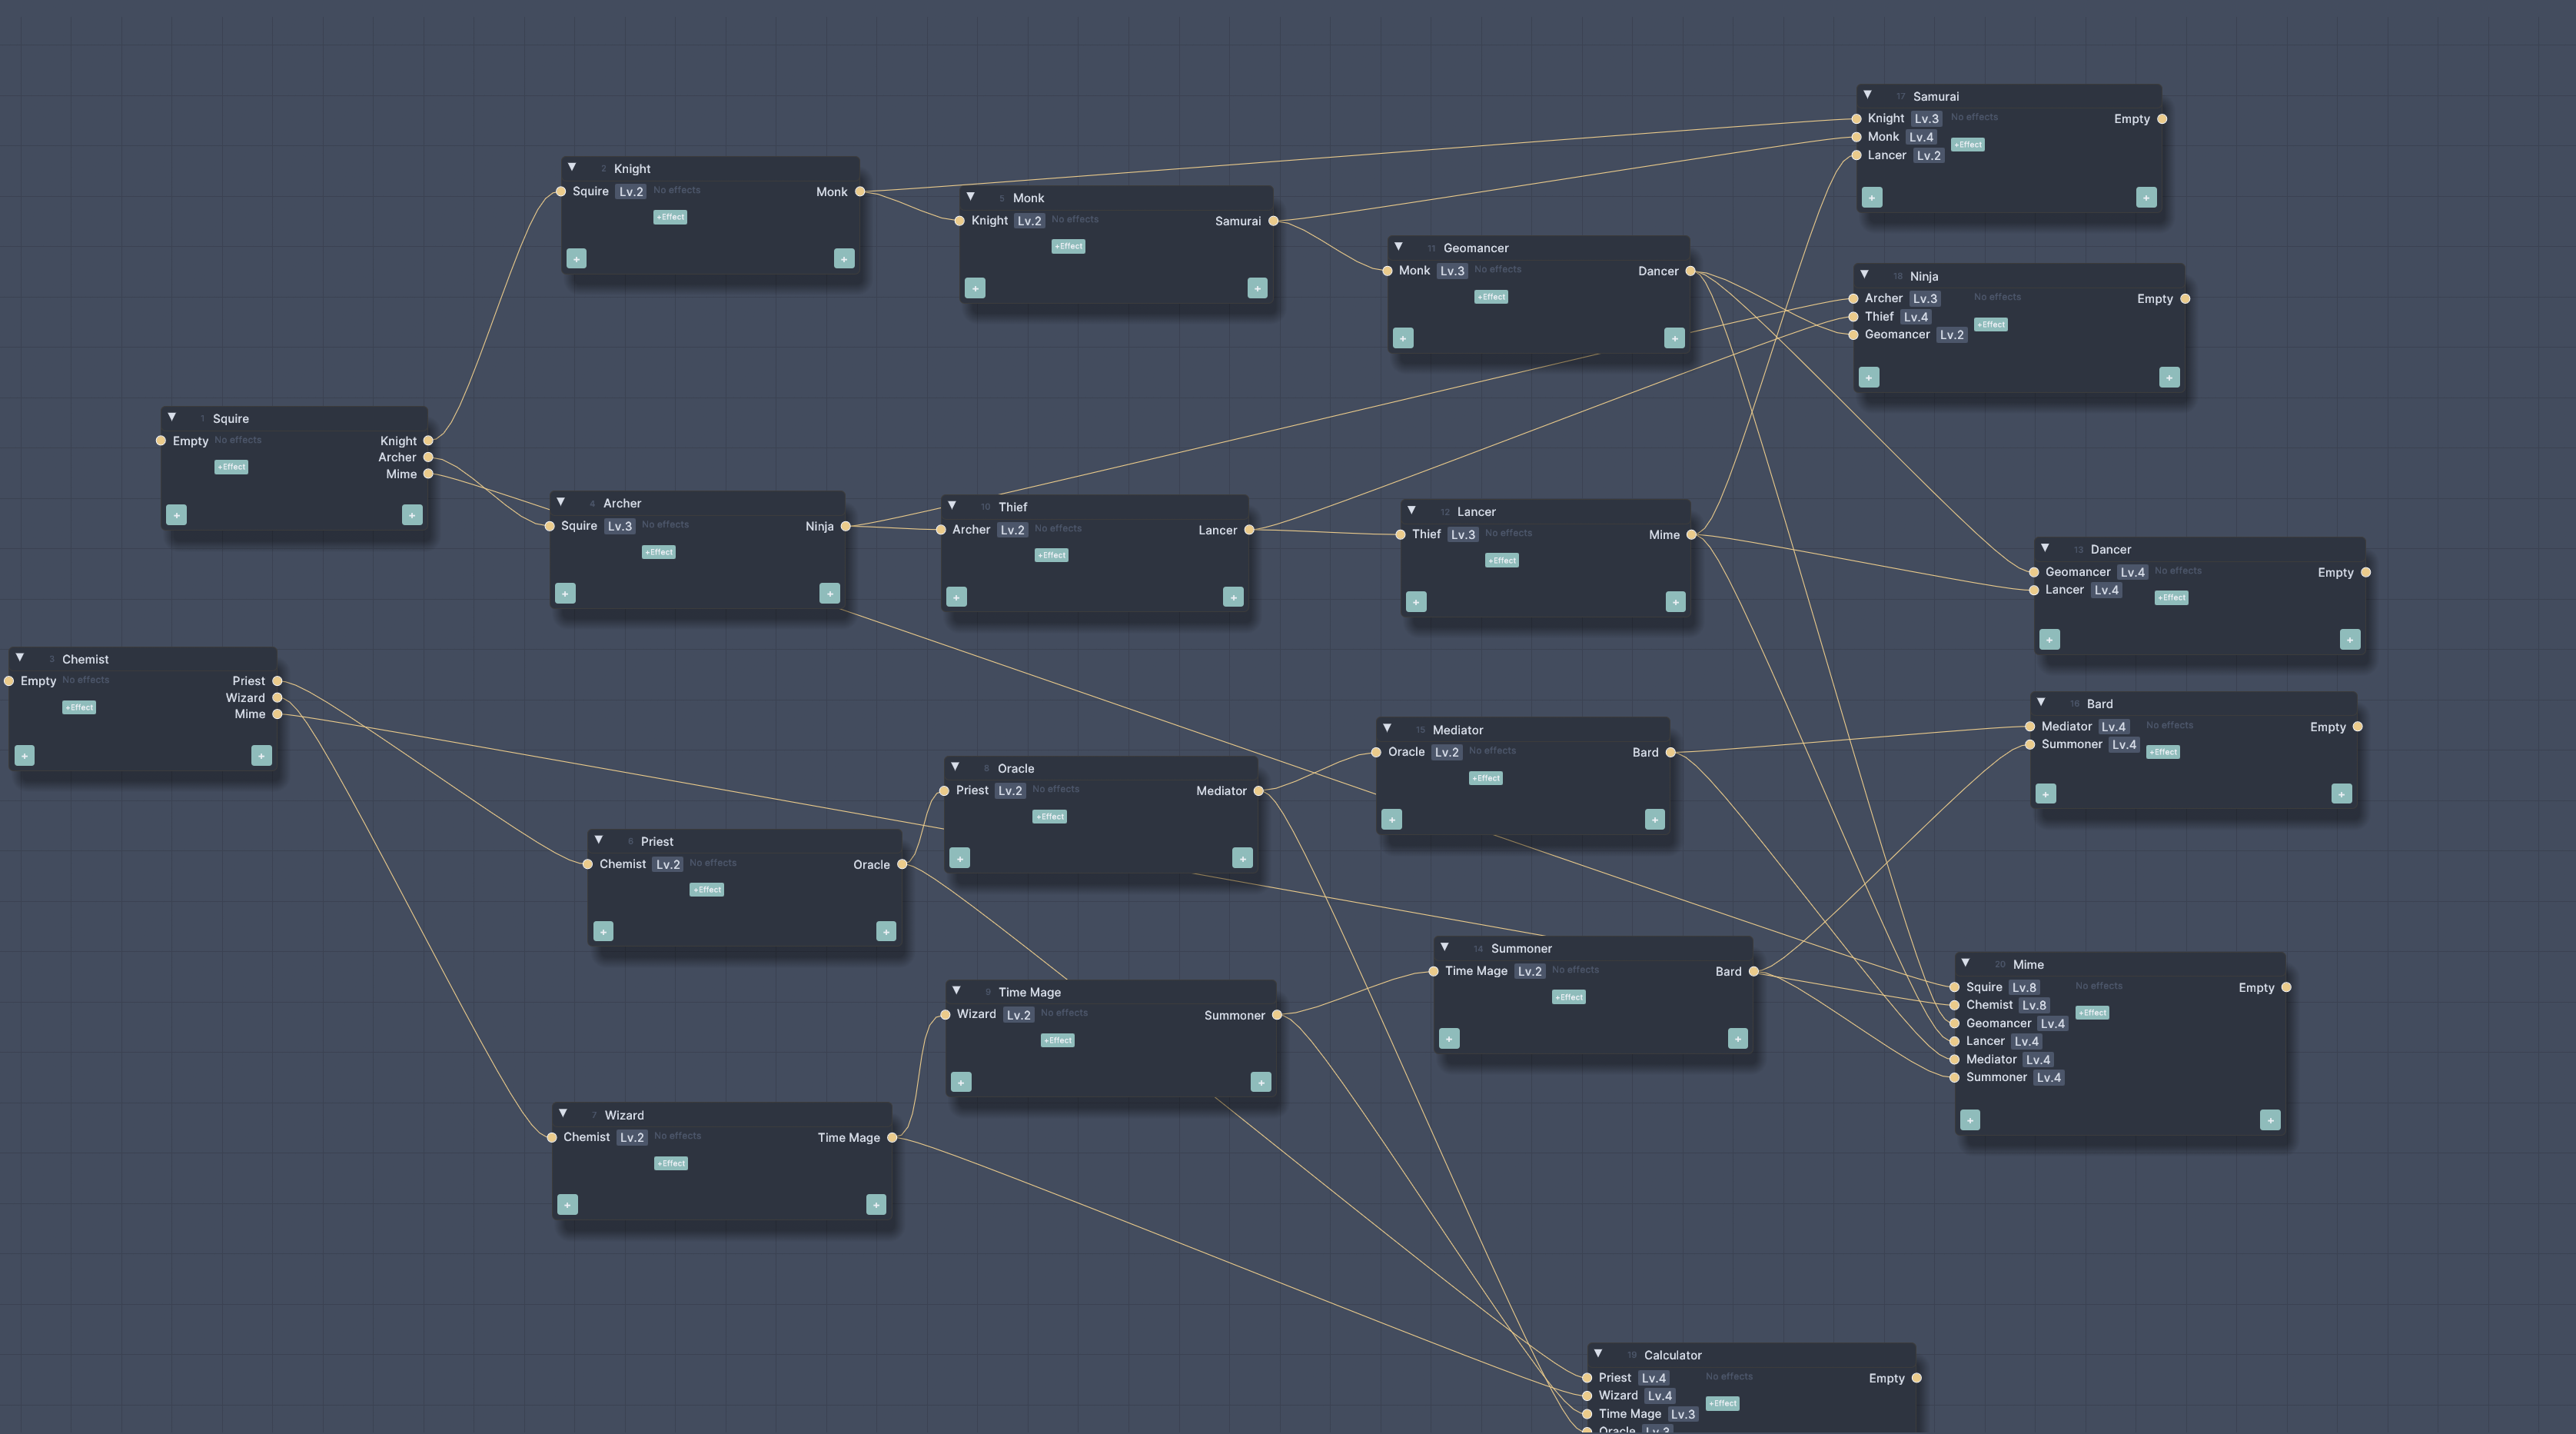Screen dimensions: 2576x1434
Task: Click +Effect on the Knight node
Action: click(x=670, y=216)
